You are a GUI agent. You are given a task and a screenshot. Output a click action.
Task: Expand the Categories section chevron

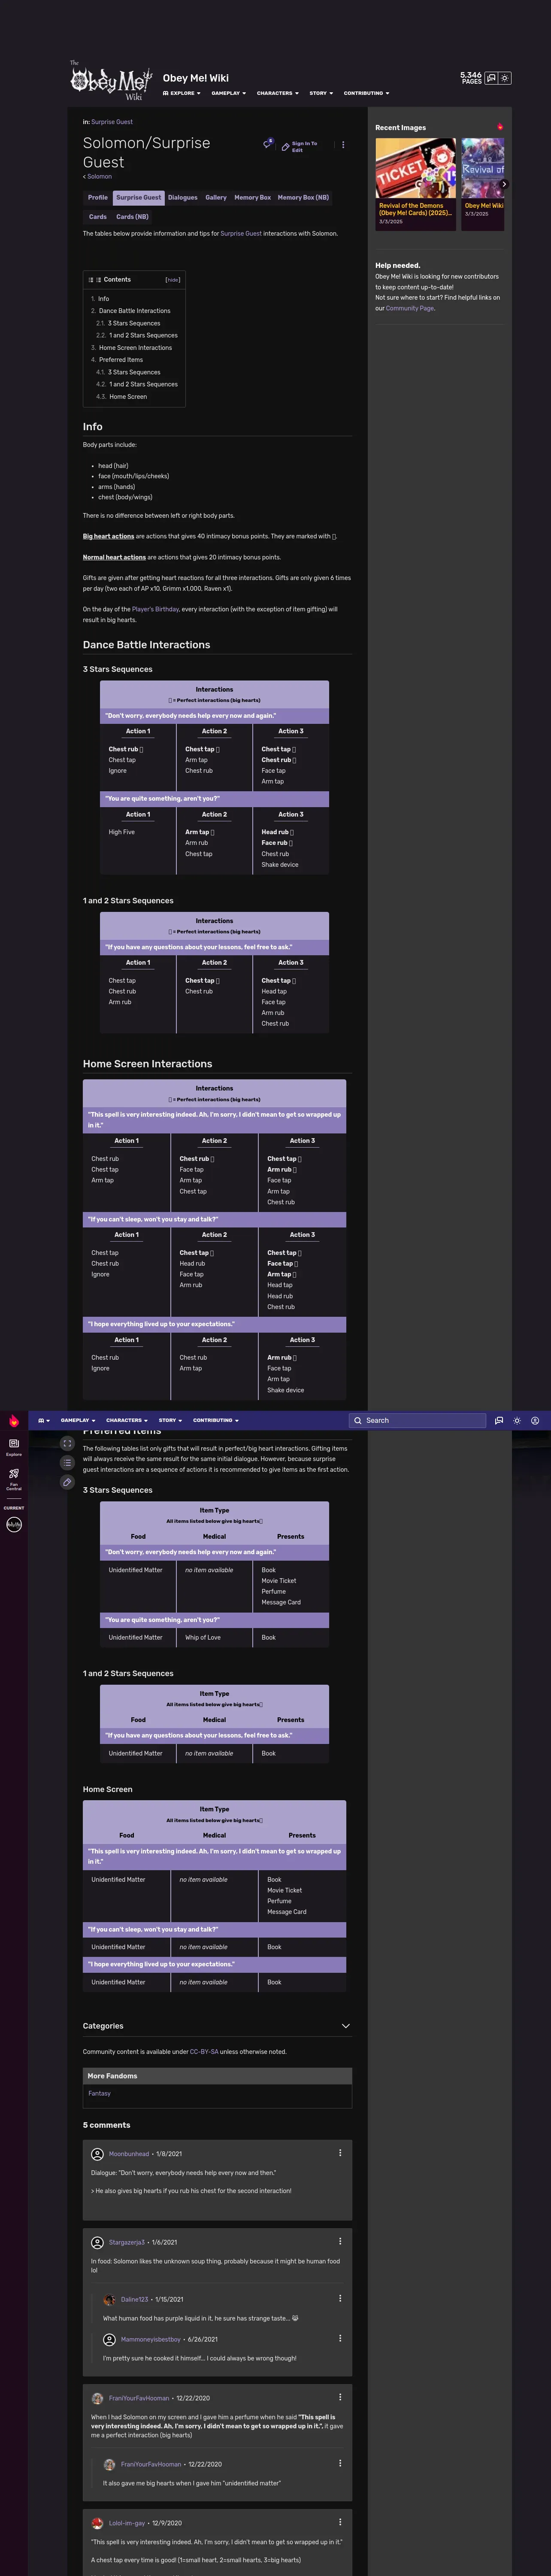tap(345, 2026)
